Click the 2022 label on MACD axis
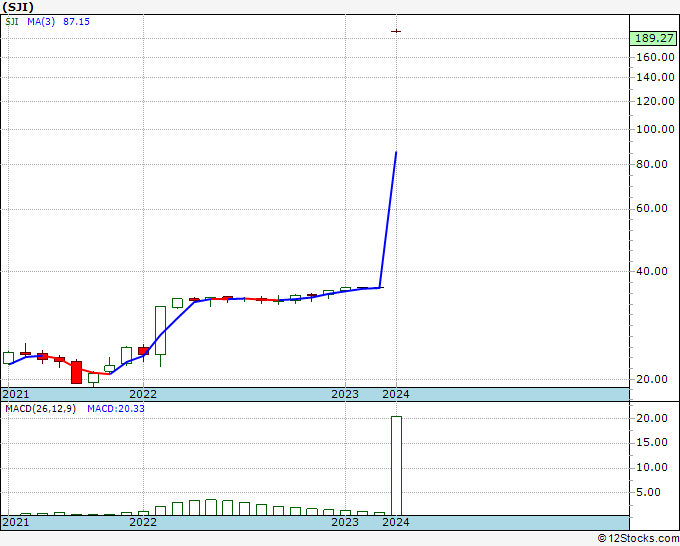This screenshot has height=546, width=680. point(143,522)
